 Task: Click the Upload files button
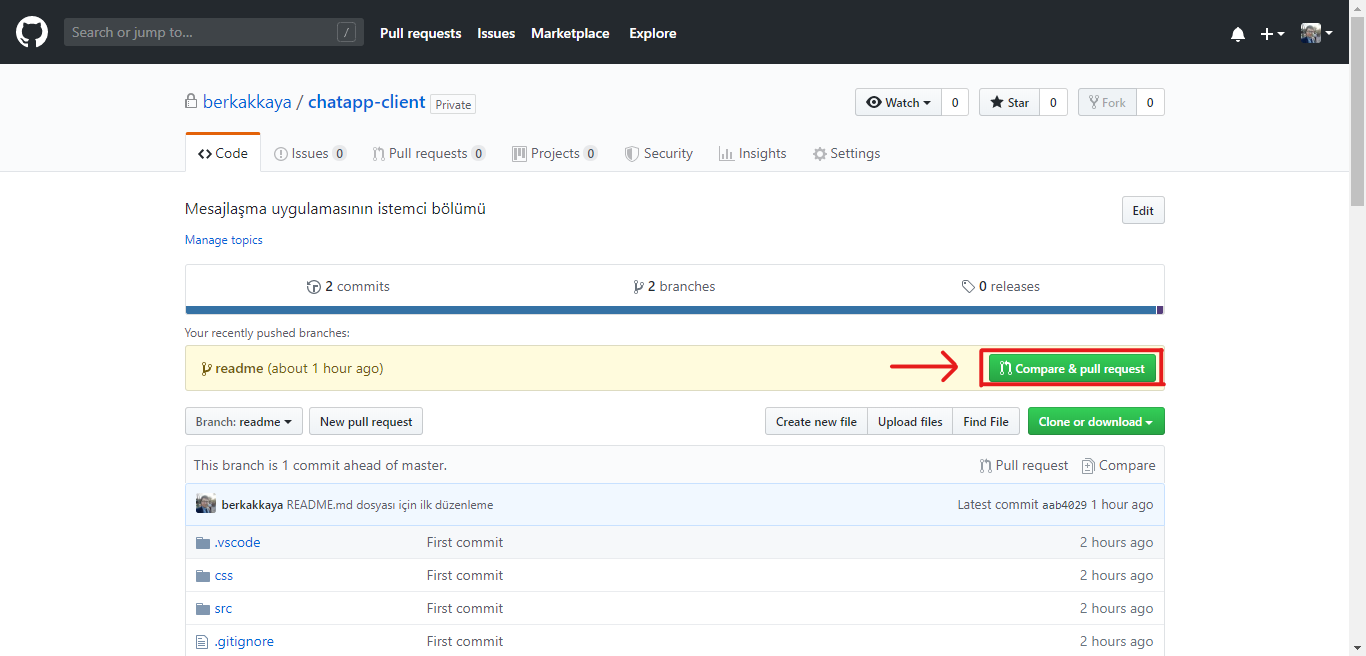tap(910, 421)
